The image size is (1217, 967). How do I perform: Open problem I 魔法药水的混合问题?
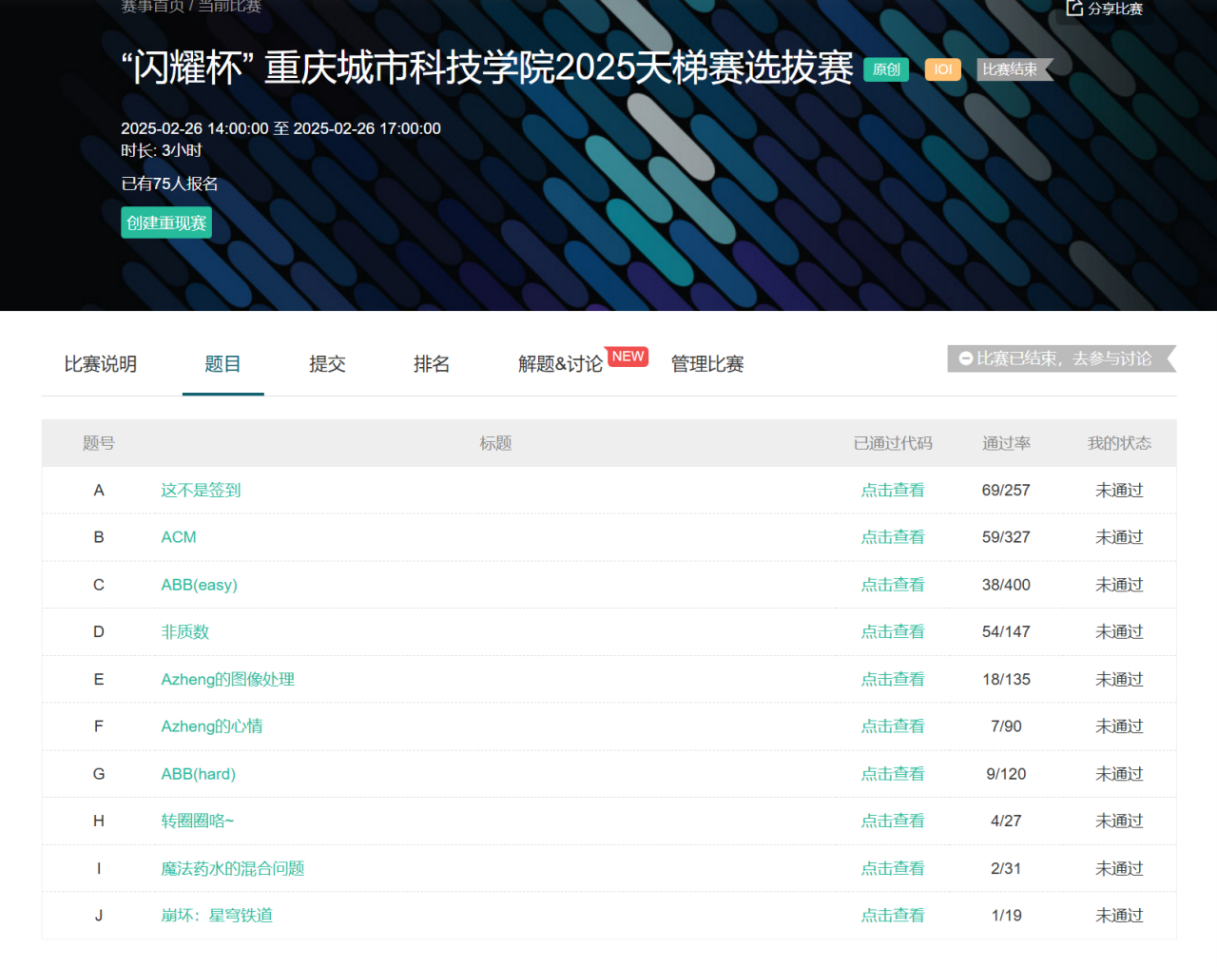[x=233, y=868]
